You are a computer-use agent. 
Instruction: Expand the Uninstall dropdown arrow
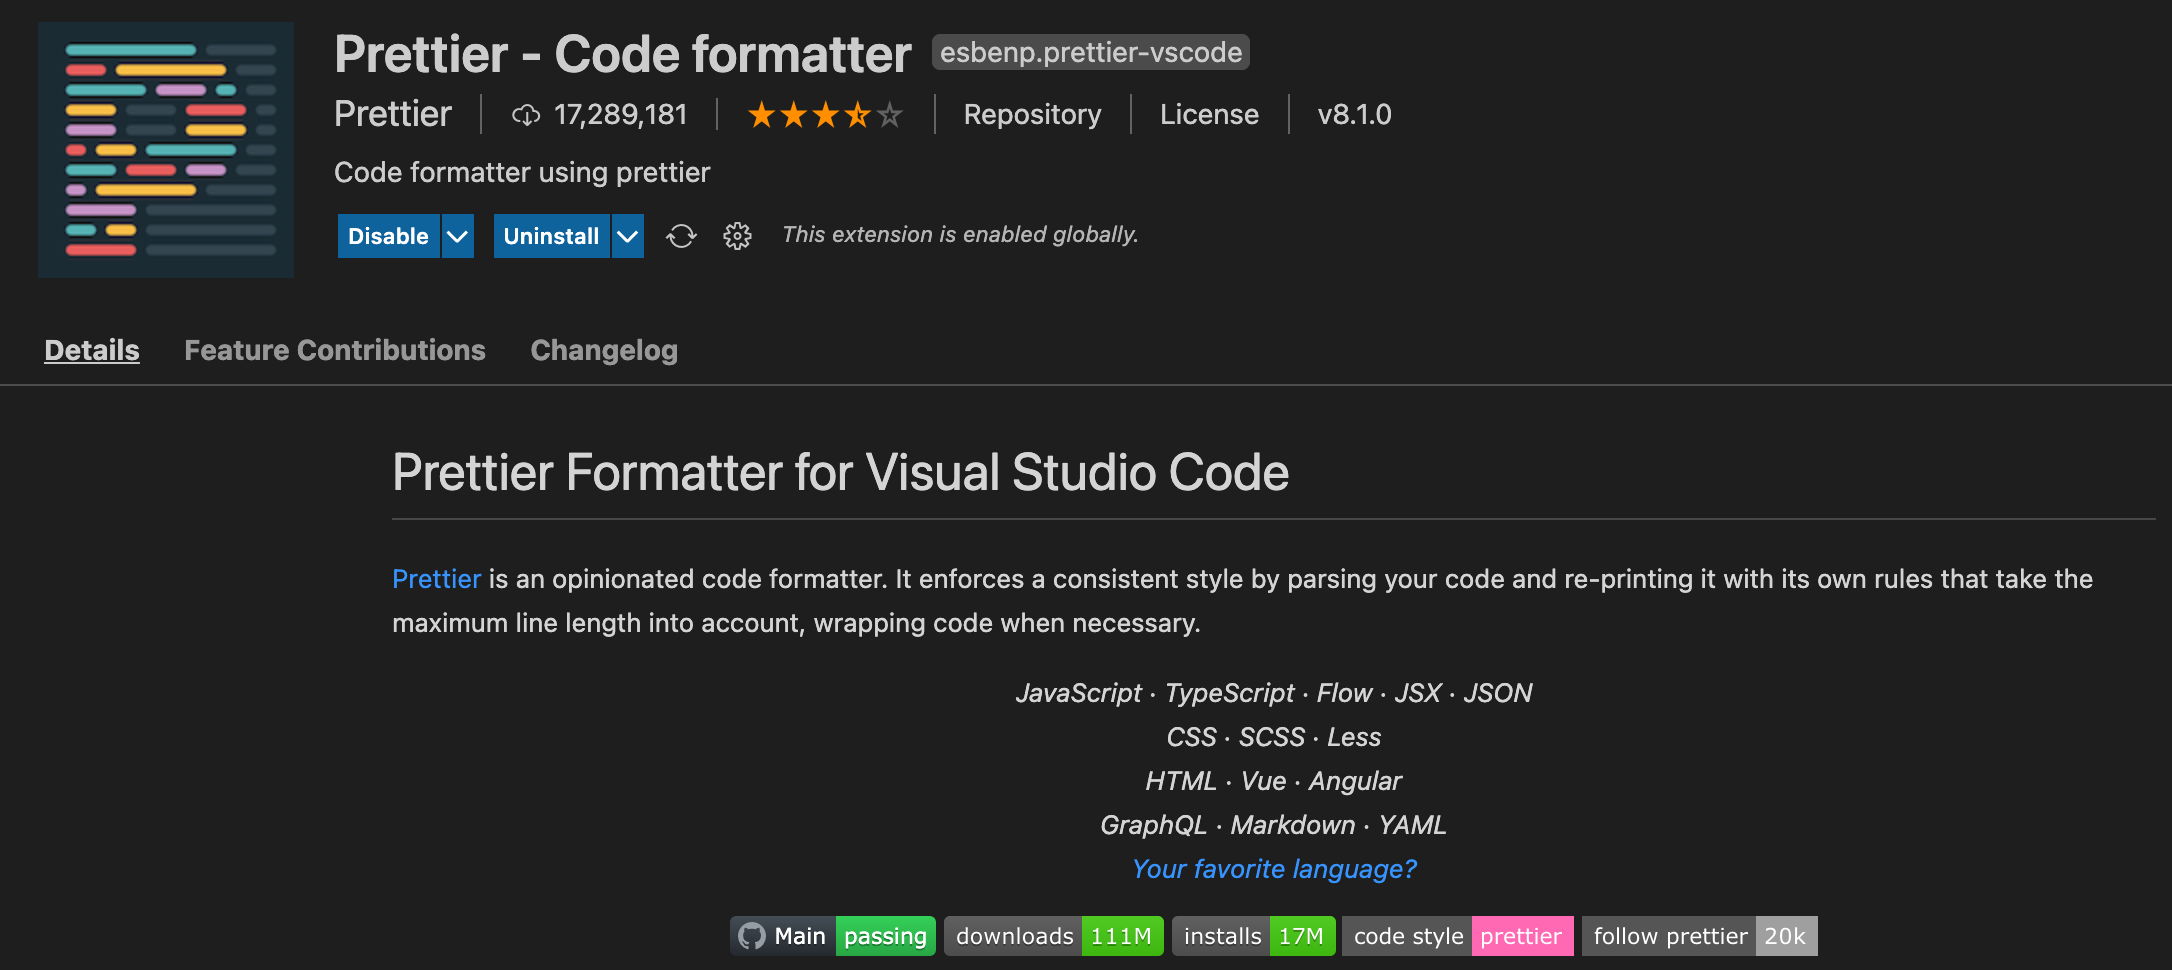click(x=628, y=236)
